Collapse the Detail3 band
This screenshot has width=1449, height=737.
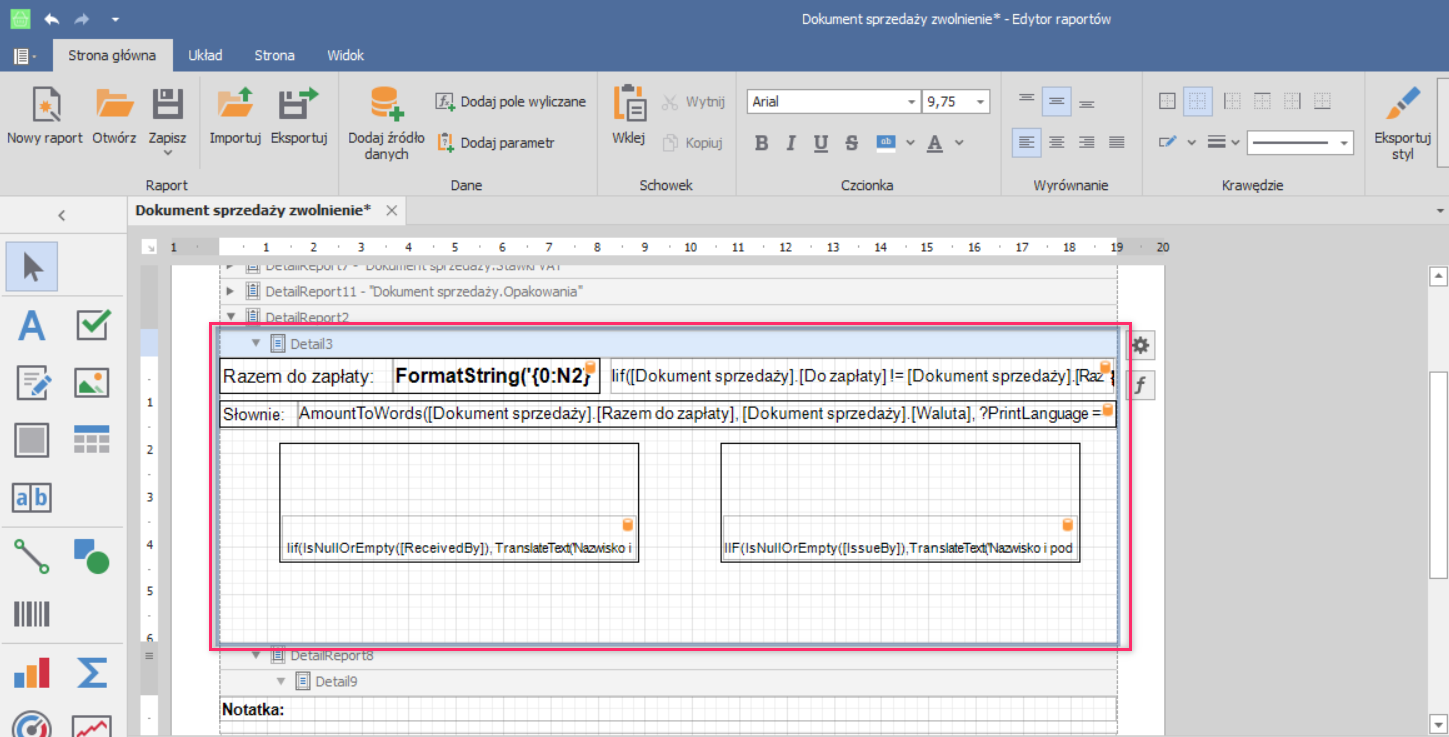[256, 343]
